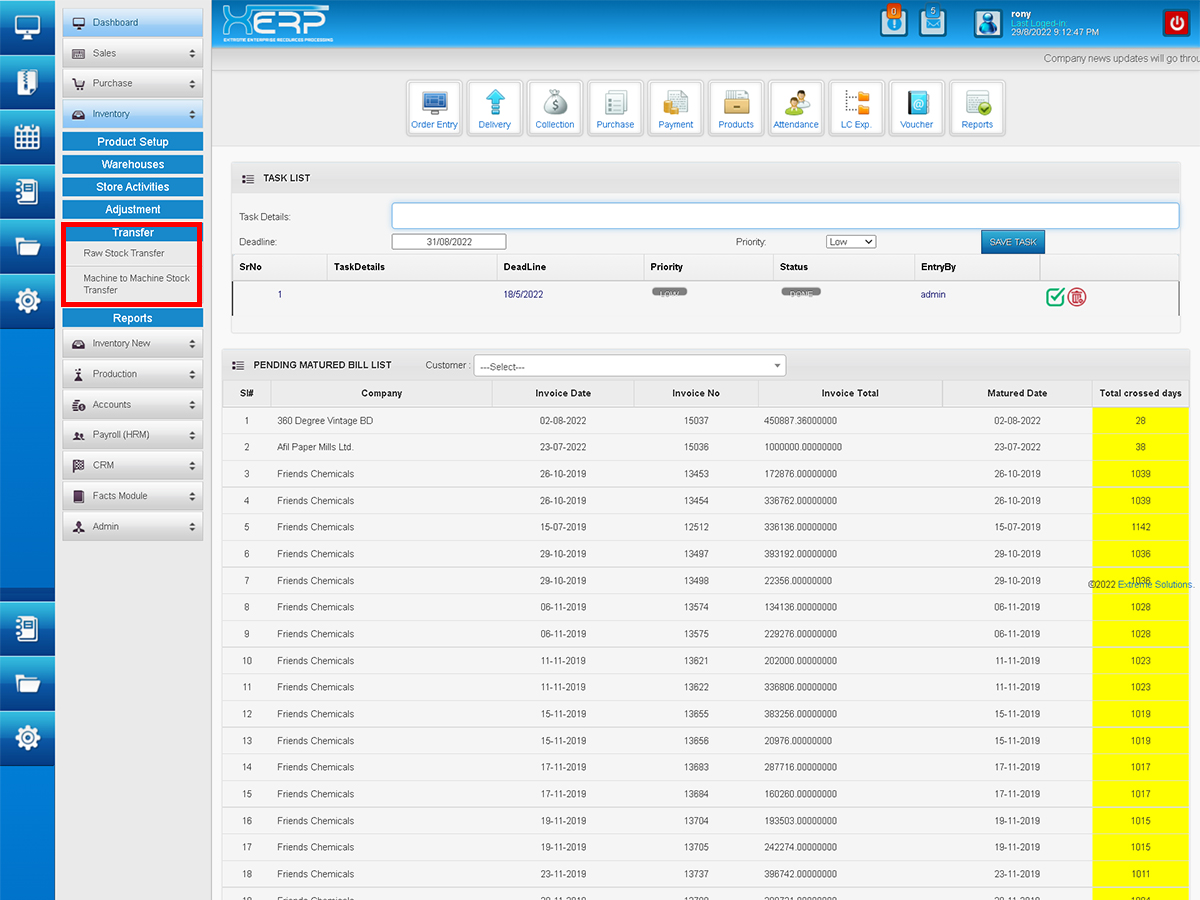
Task: Expand the Accounts sidebar menu
Action: click(133, 405)
